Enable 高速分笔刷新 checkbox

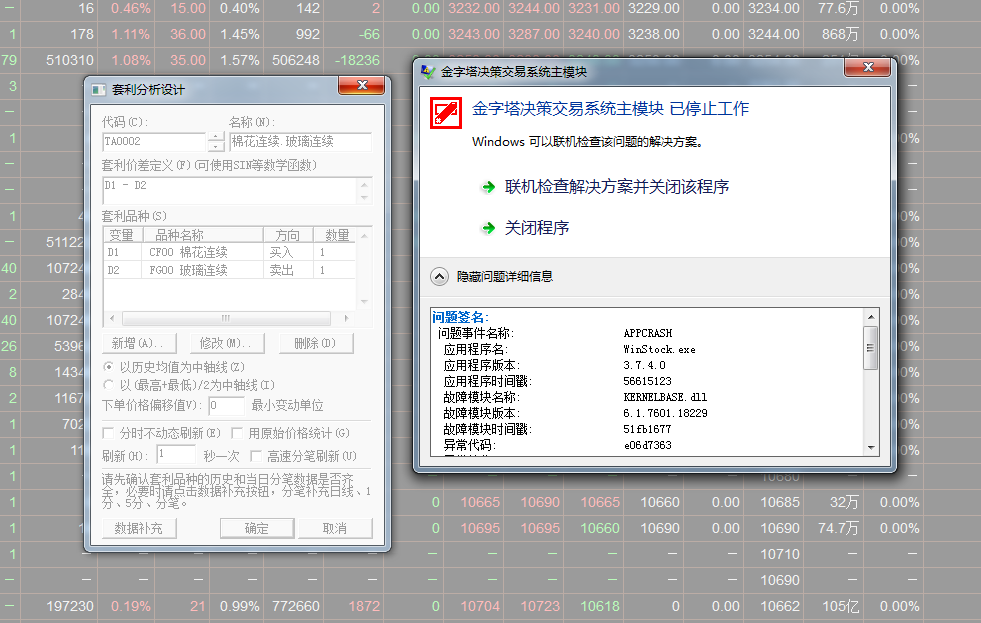pos(256,455)
